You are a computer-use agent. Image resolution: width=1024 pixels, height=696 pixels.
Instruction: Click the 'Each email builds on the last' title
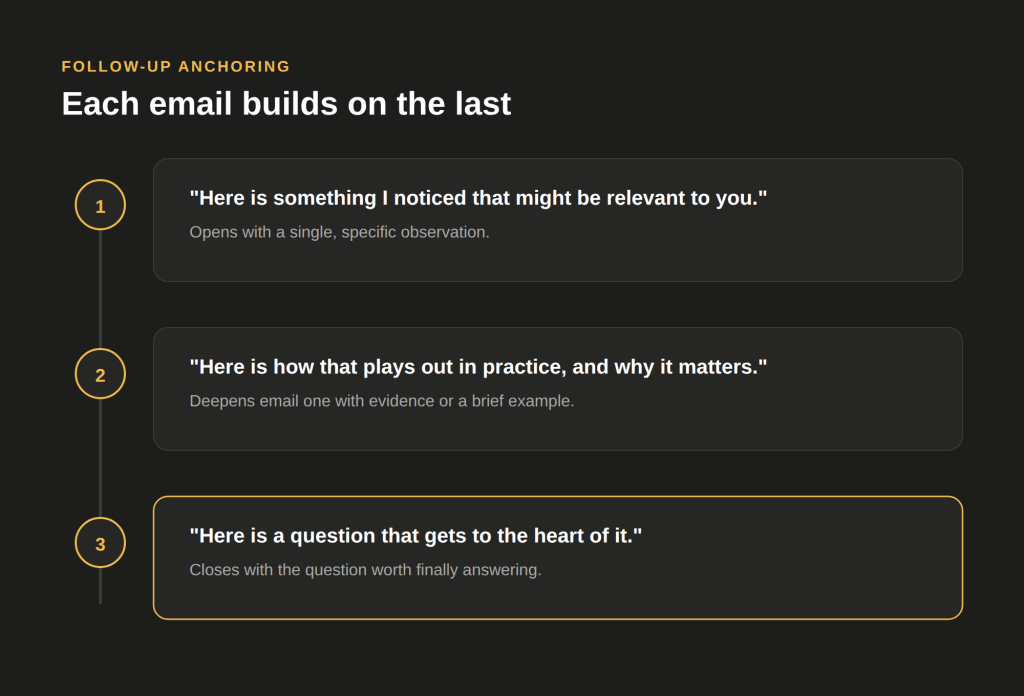pos(286,104)
